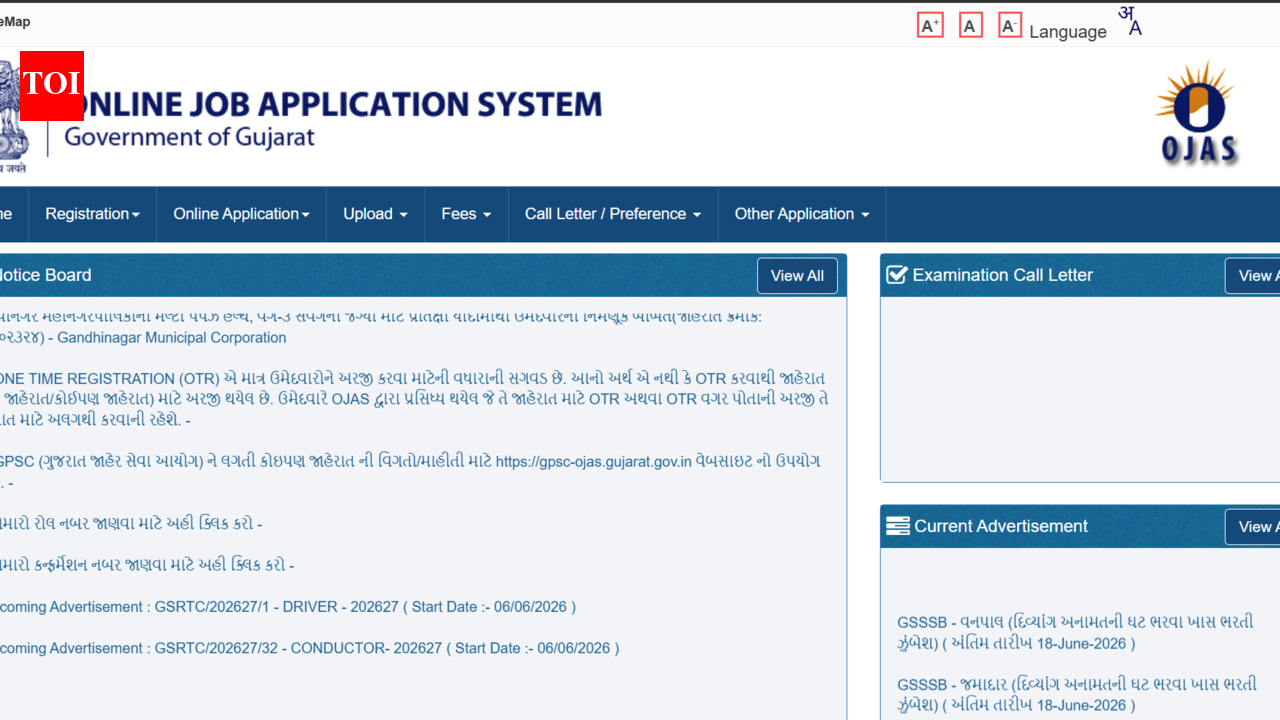Expand Call Letter / Preference menu
Image resolution: width=1280 pixels, height=720 pixels.
(613, 214)
